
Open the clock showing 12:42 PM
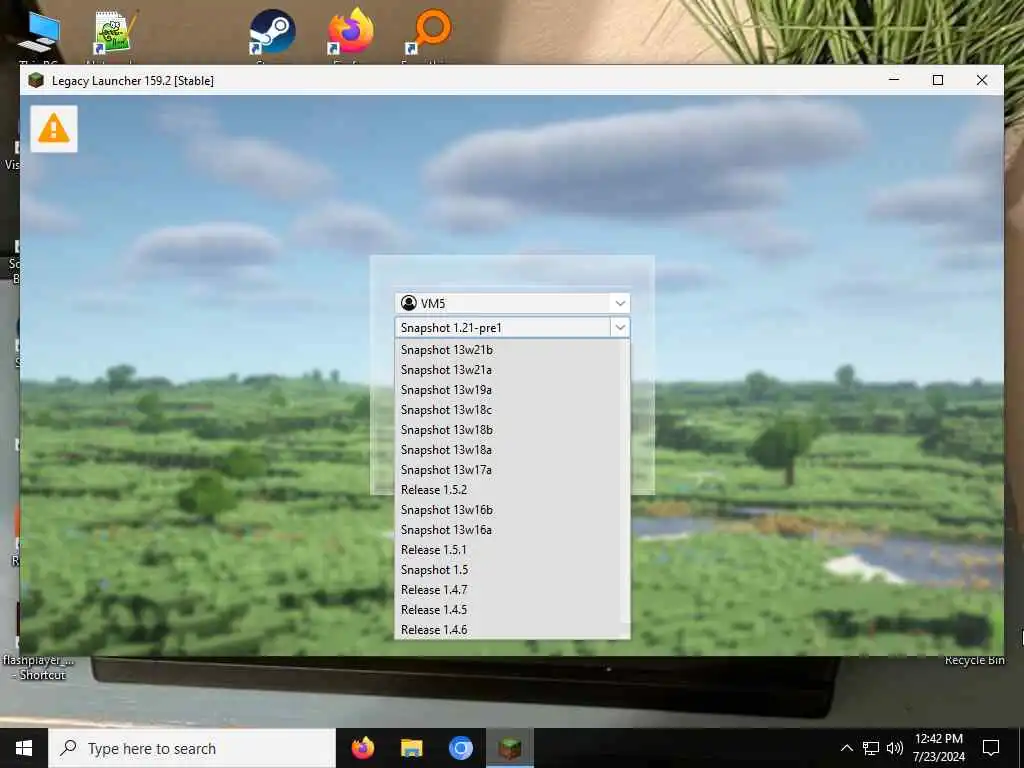click(938, 748)
